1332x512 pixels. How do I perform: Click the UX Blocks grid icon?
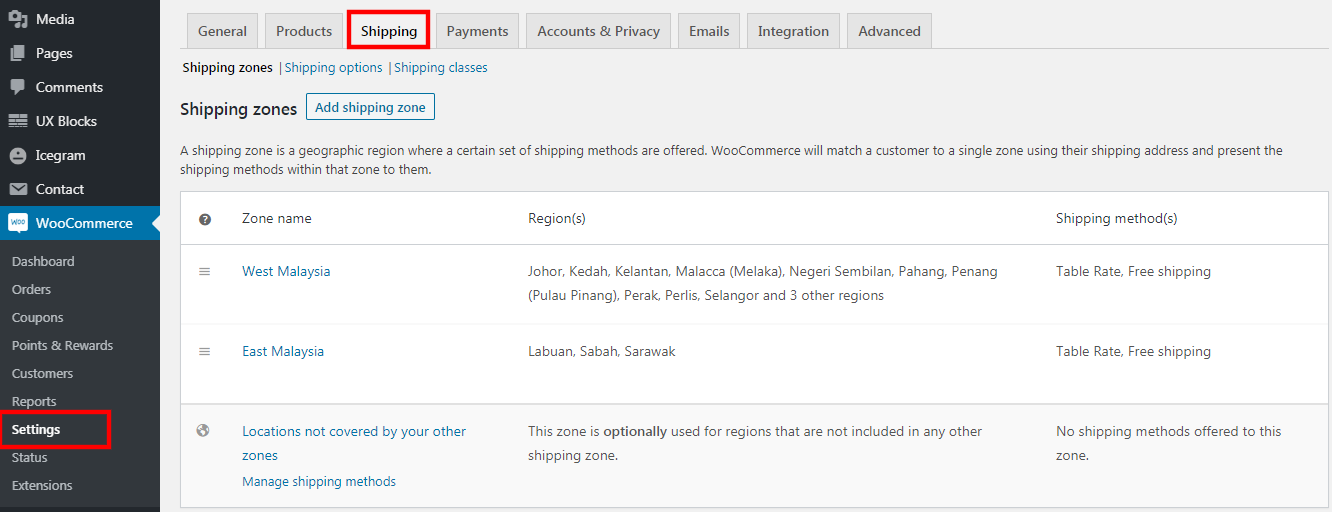point(18,121)
